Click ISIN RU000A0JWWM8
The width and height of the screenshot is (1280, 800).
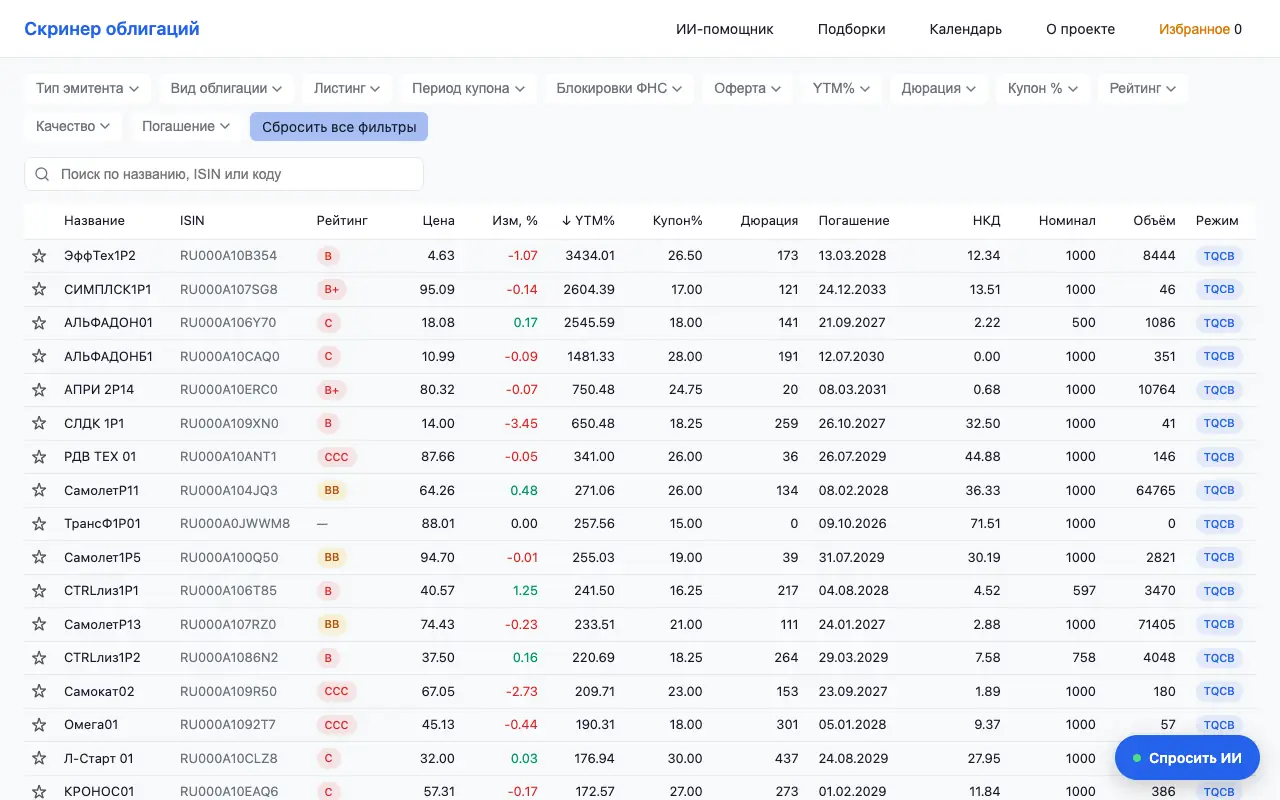pyautogui.click(x=235, y=524)
